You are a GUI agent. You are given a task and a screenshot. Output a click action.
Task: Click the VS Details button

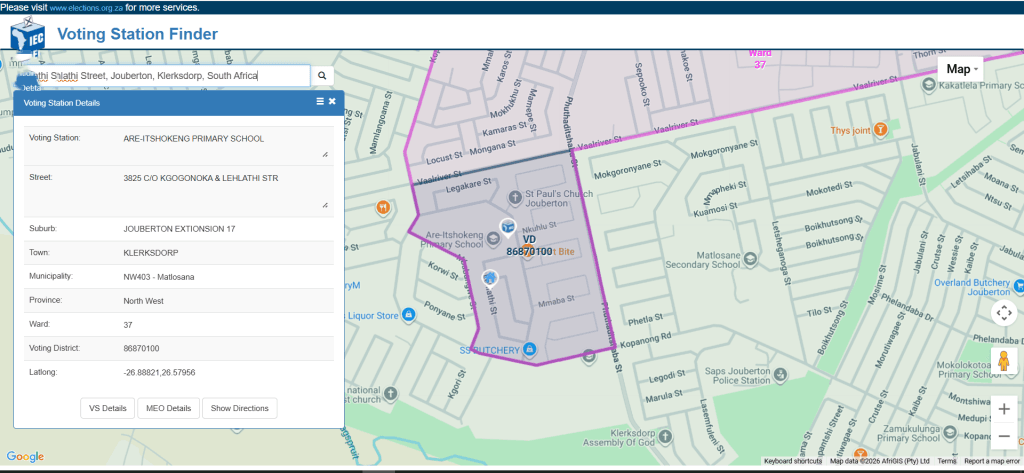click(x=108, y=408)
